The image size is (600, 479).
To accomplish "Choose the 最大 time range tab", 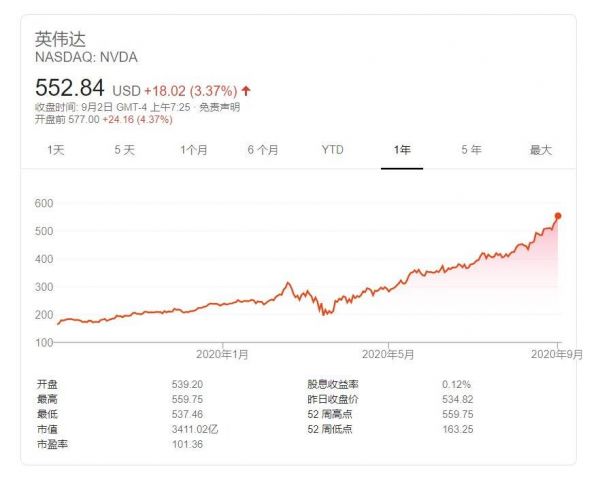I will pyautogui.click(x=540, y=150).
